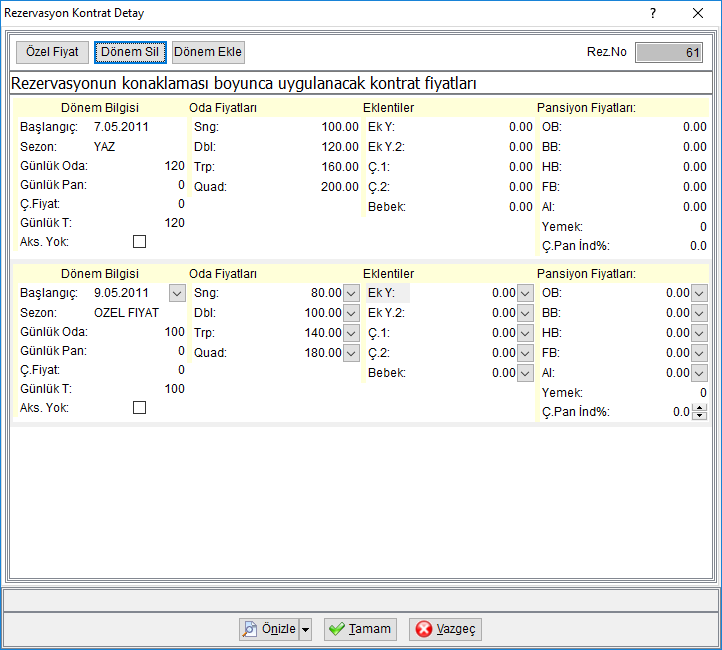This screenshot has height=650, width=722.
Task: Open the Dbl 100.00 dropdown
Action: [x=351, y=313]
